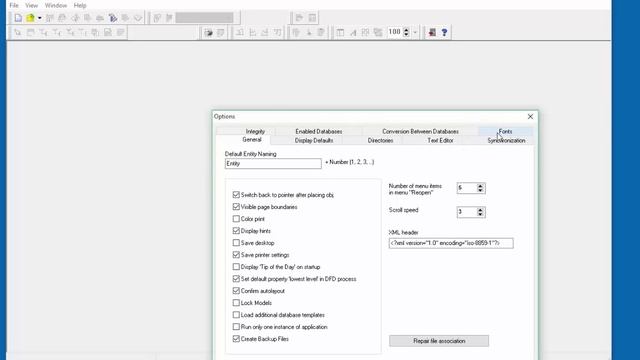Decrease the Reopen menu items count
Screen dimensions: 640x360
tap(480, 191)
